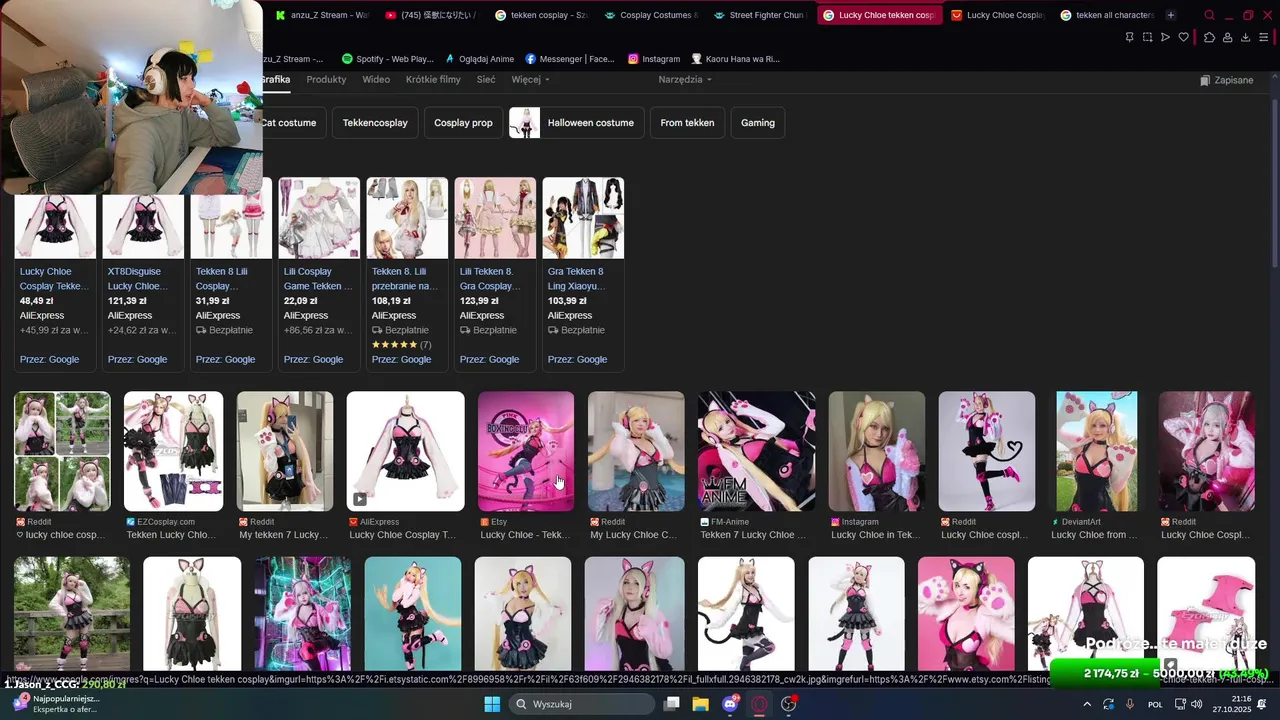1280x720 pixels.
Task: Open Task View on the taskbar
Action: pyautogui.click(x=672, y=704)
